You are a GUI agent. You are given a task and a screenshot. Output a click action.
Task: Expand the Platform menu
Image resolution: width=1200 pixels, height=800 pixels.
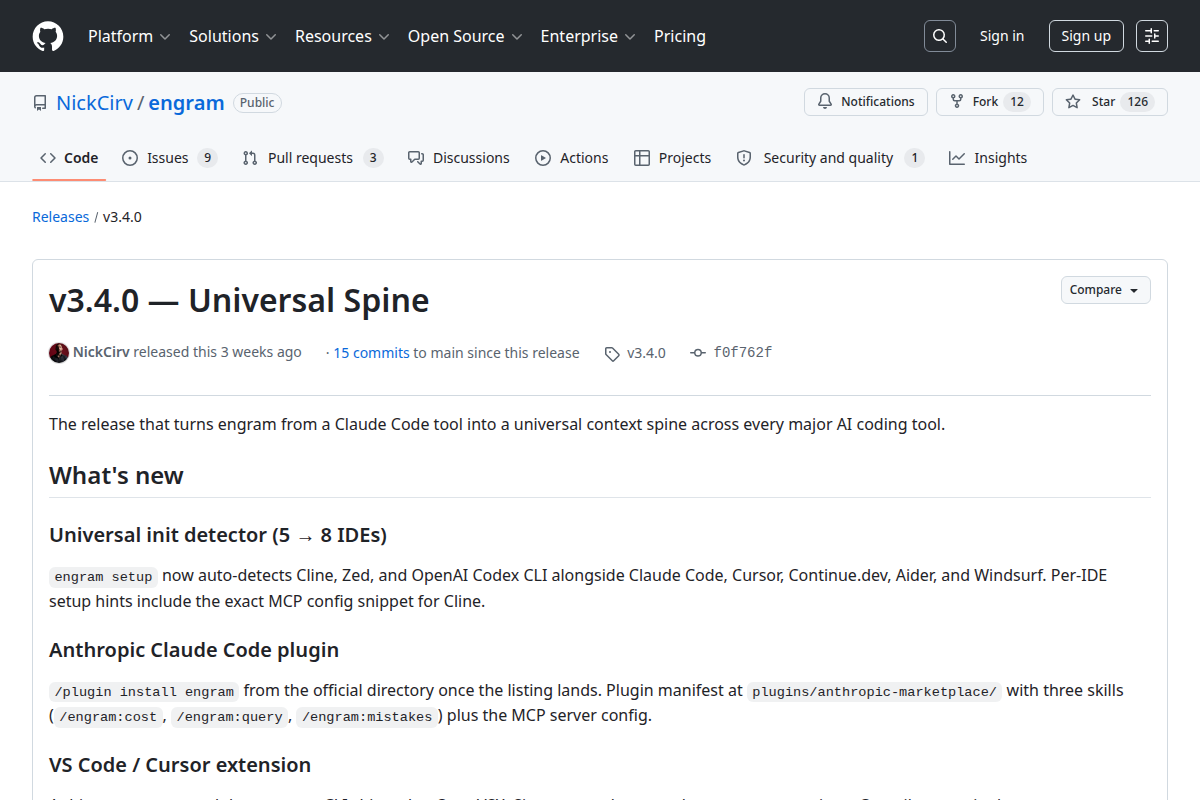coord(129,36)
